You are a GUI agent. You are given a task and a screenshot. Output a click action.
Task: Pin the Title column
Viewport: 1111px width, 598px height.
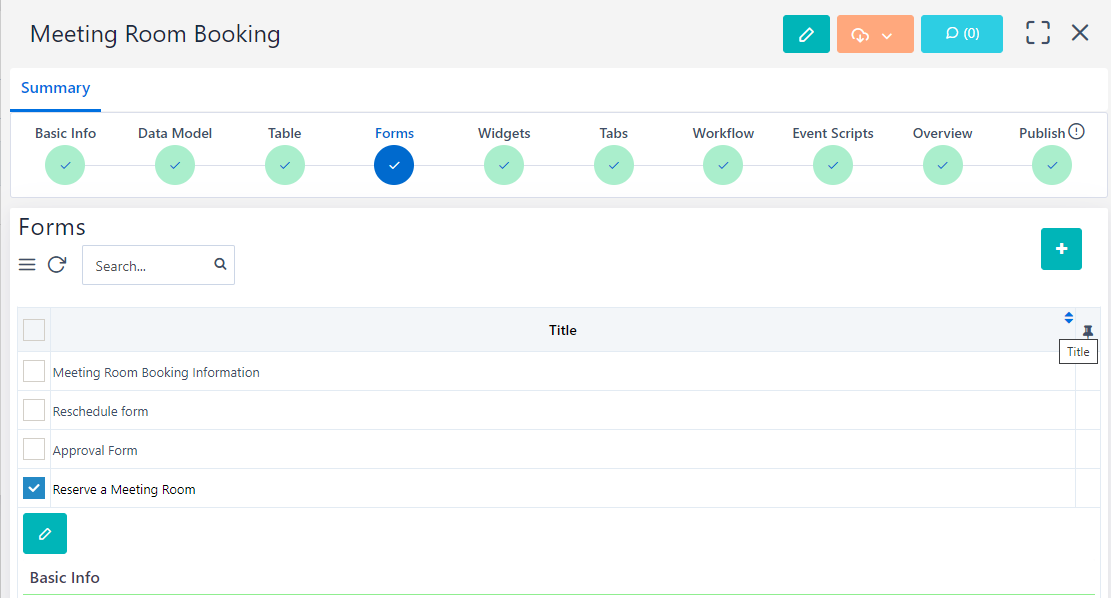point(1088,331)
